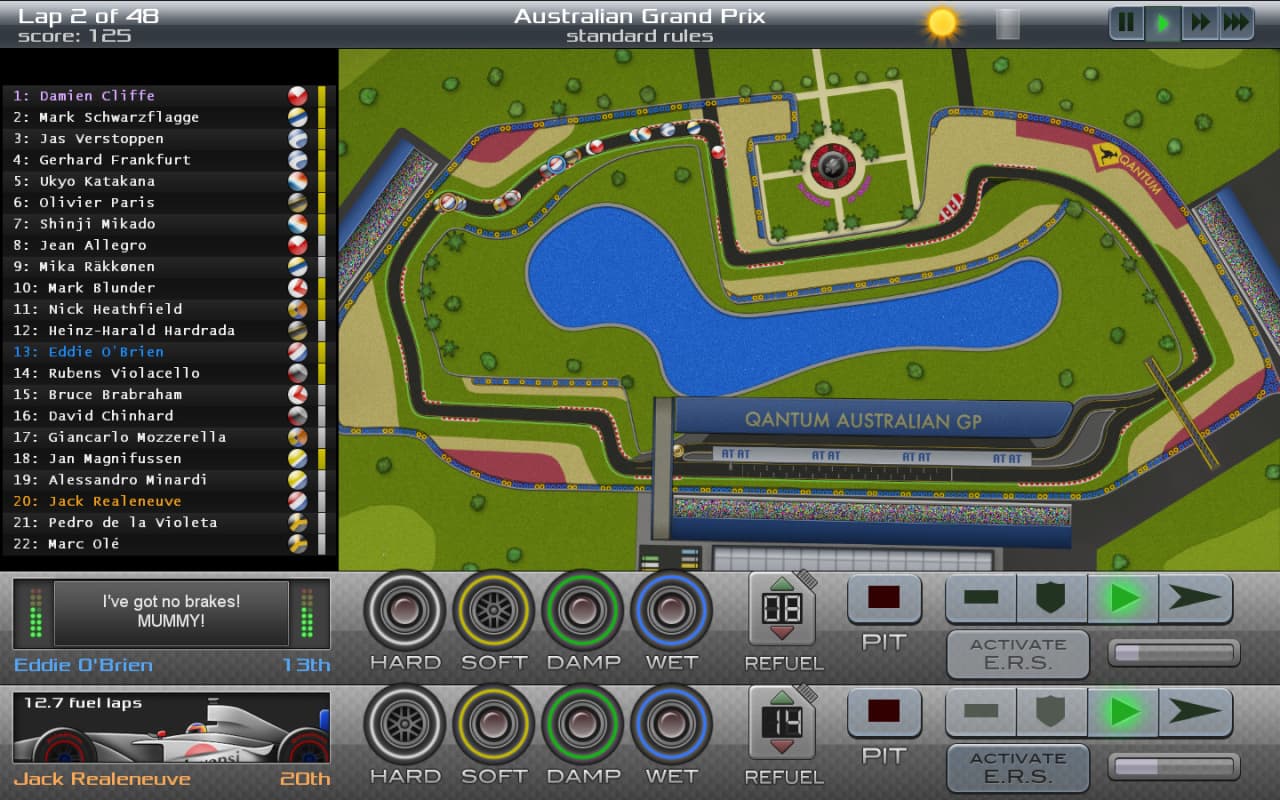The width and height of the screenshot is (1280, 800).
Task: Click Eddie O'Brien's E.R.S. charge bar
Action: point(1174,653)
